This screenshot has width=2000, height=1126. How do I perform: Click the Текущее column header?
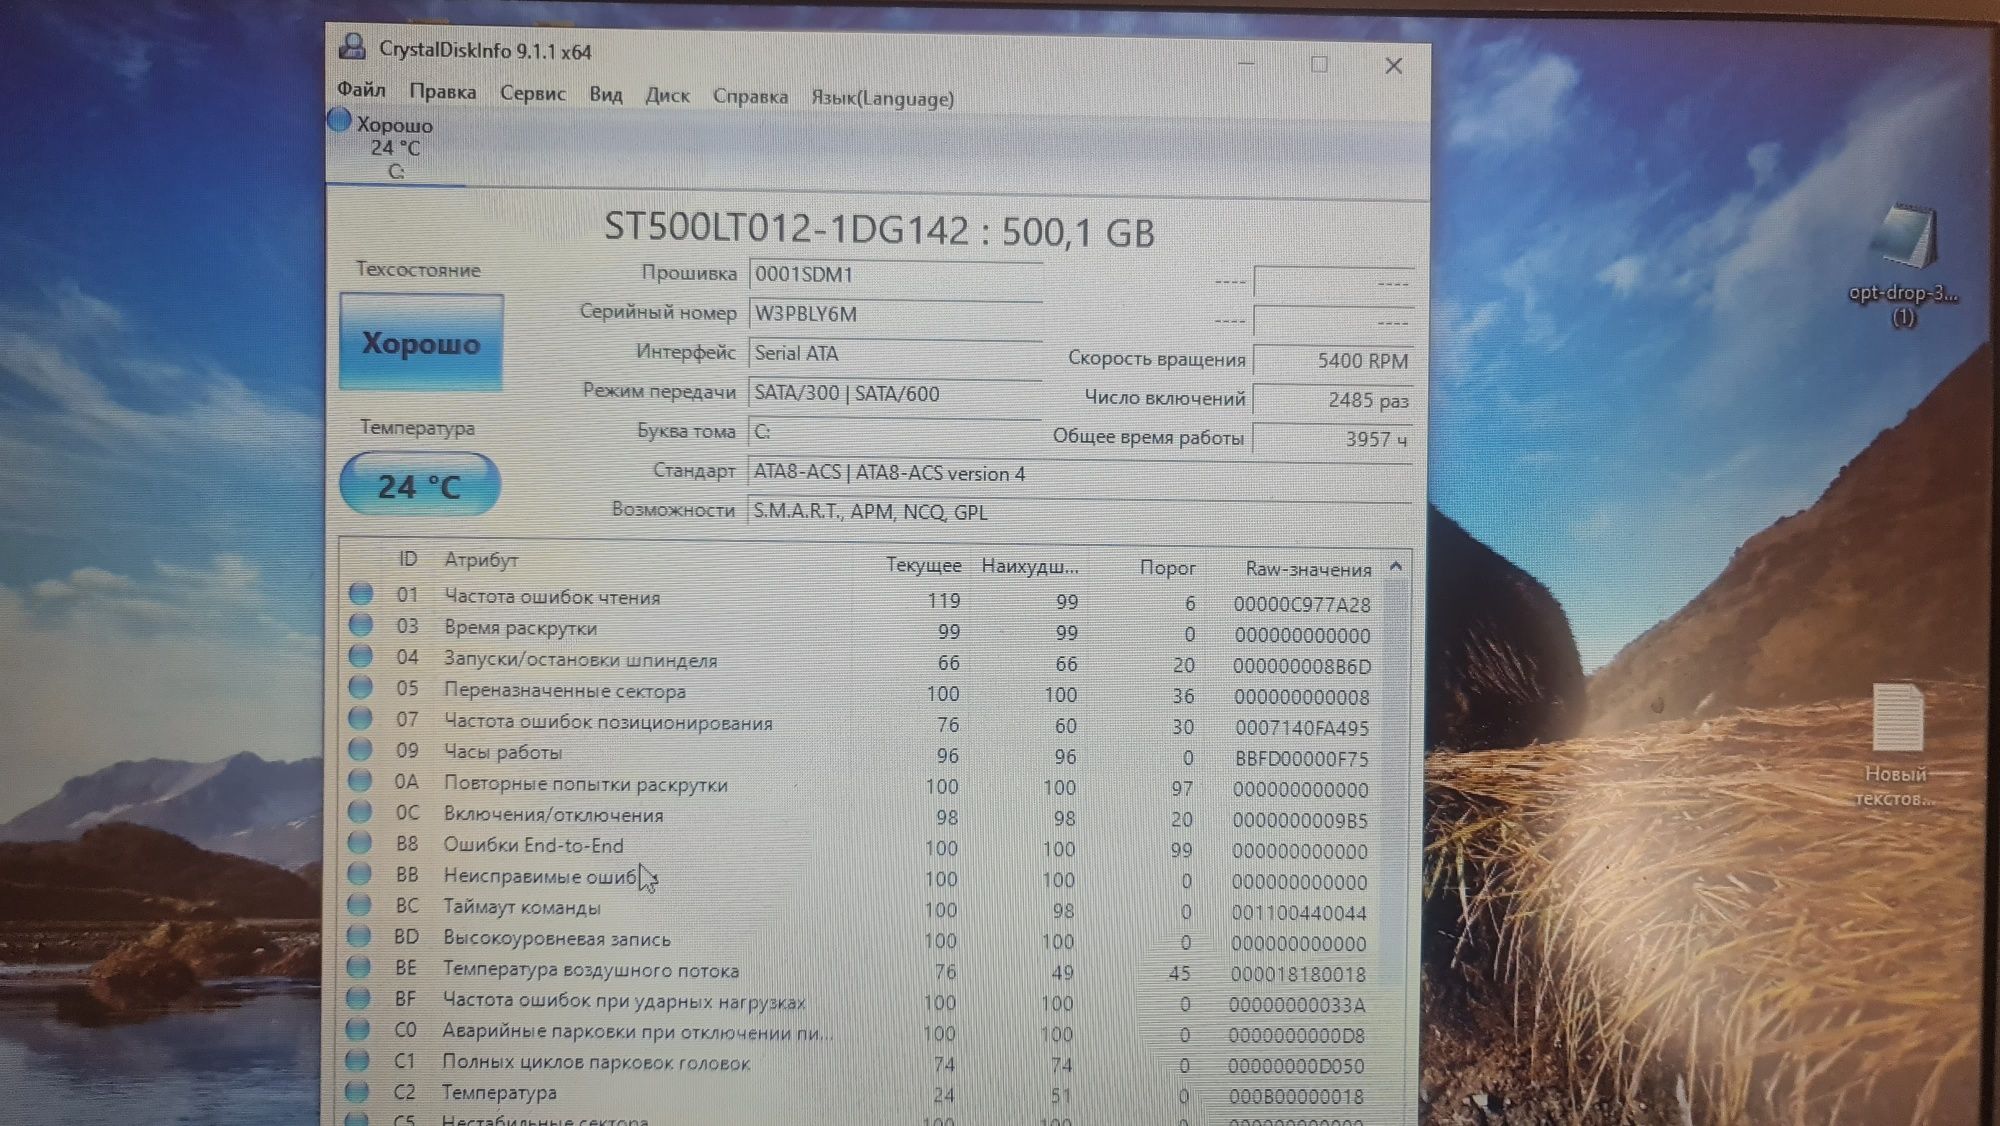(x=923, y=565)
